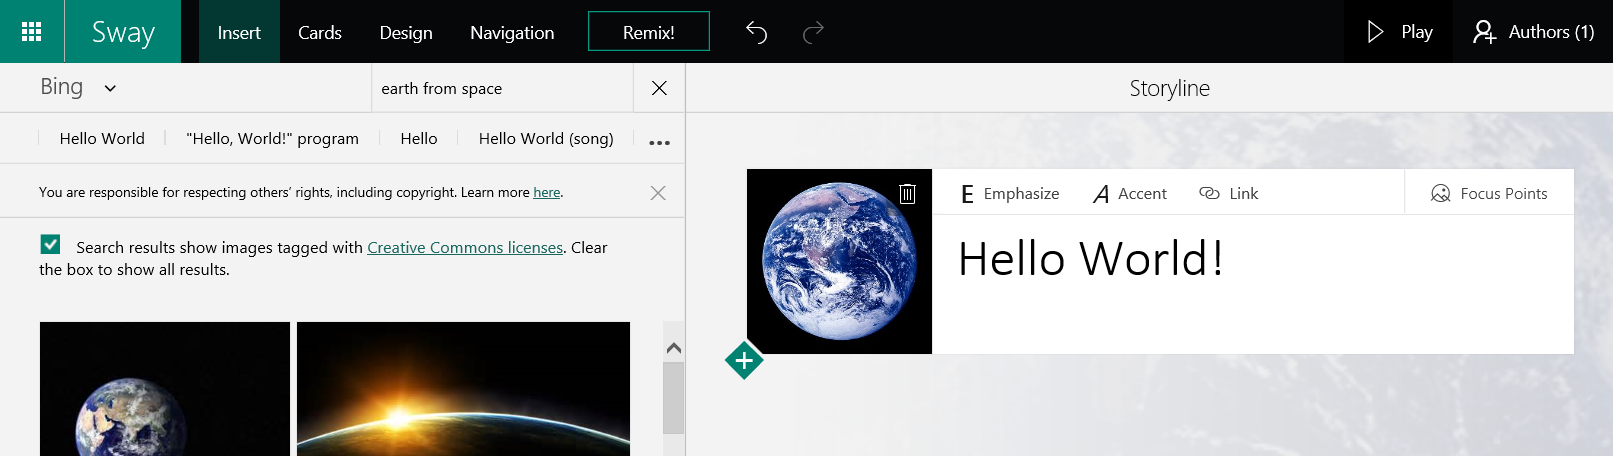Click the results scrollbar thumb
The width and height of the screenshot is (1613, 456).
click(674, 398)
